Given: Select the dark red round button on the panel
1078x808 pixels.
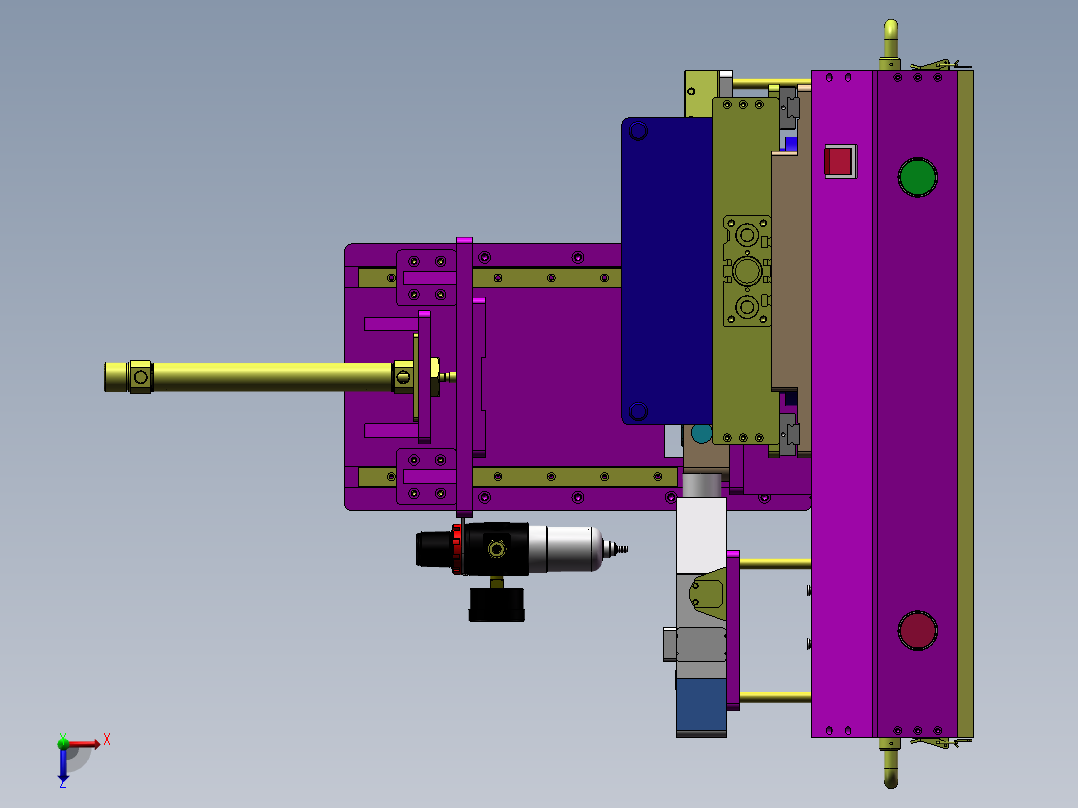Looking at the screenshot, I should tap(917, 630).
